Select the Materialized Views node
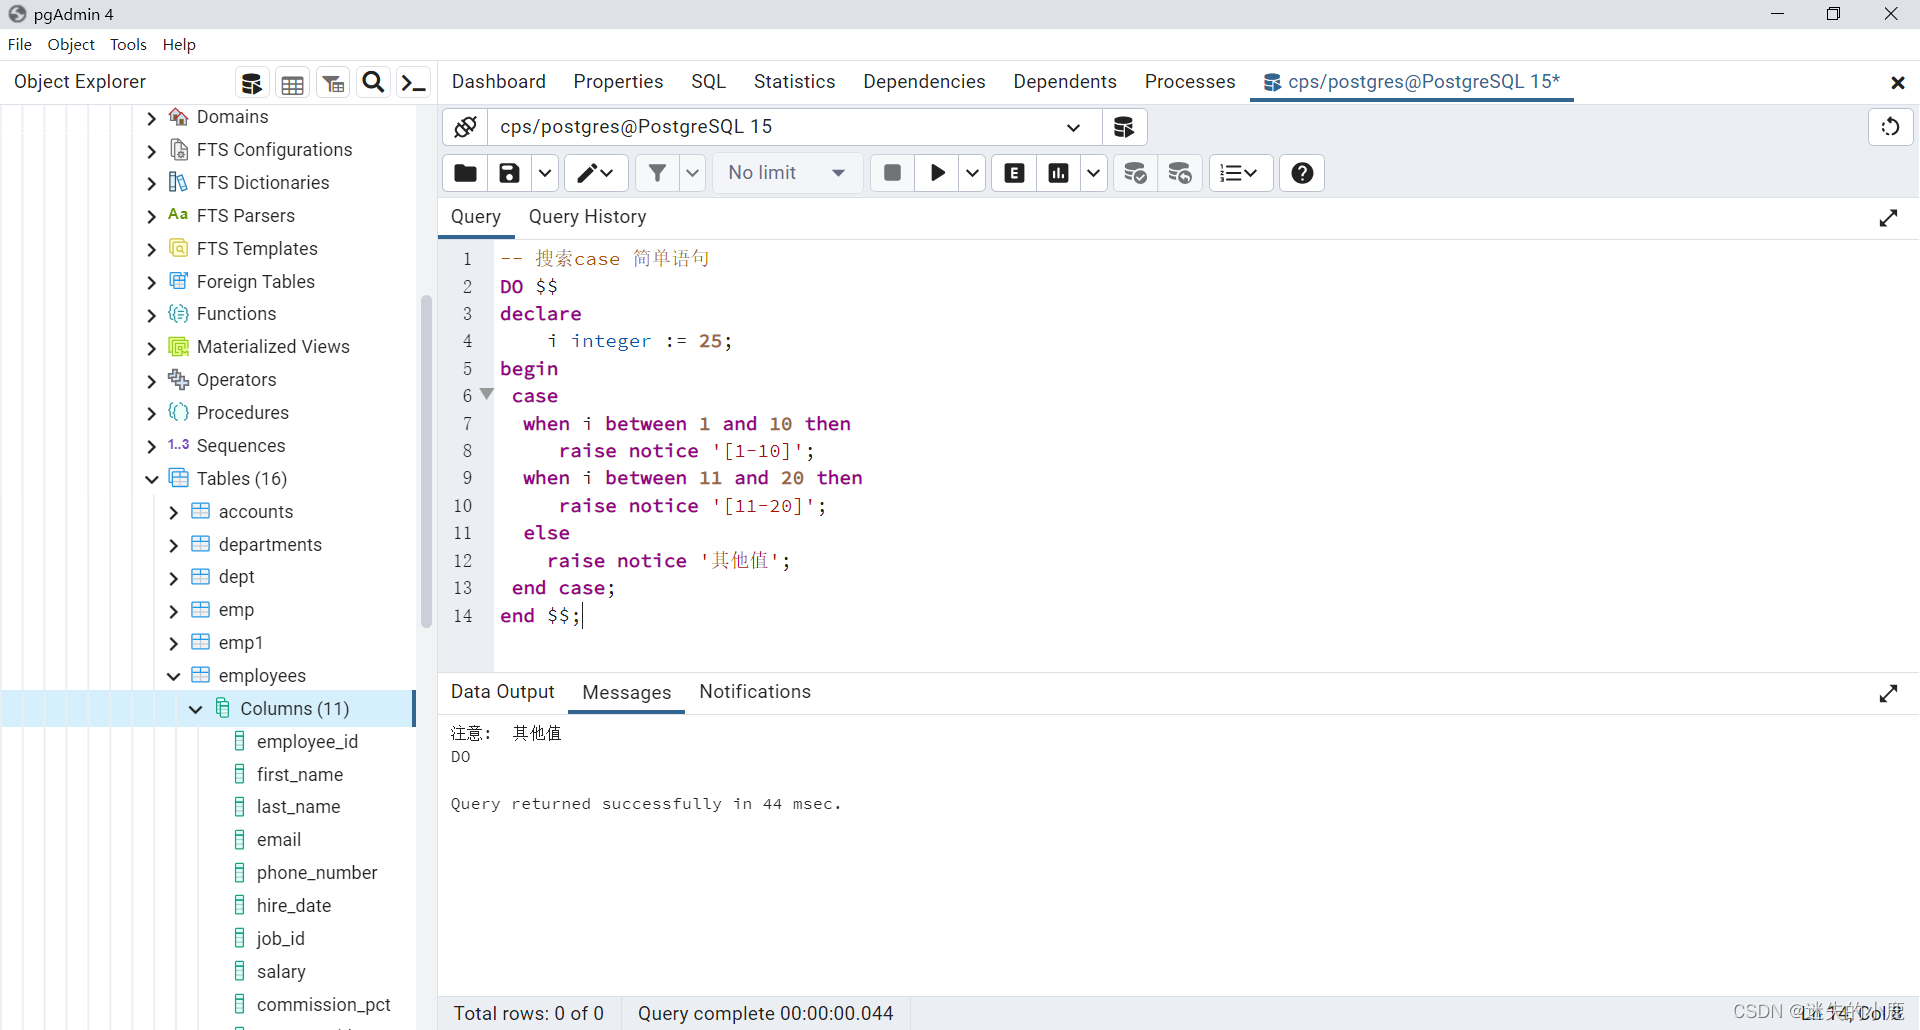This screenshot has height=1030, width=1920. pyautogui.click(x=273, y=347)
